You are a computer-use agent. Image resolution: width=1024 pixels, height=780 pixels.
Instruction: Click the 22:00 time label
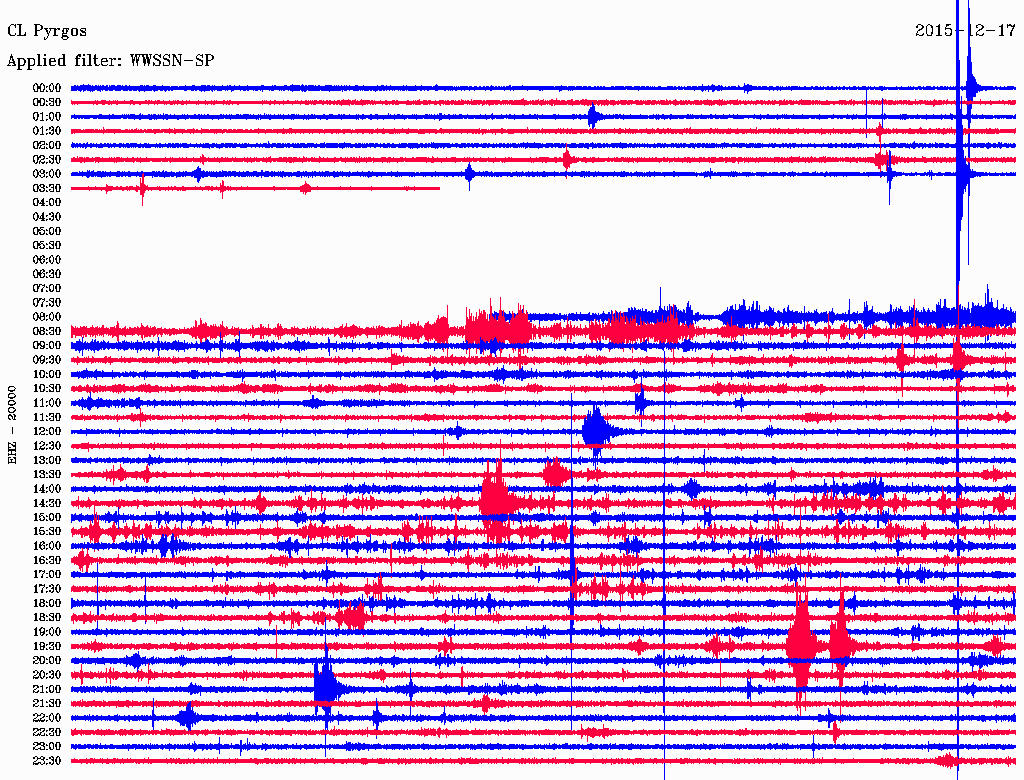[x=47, y=718]
